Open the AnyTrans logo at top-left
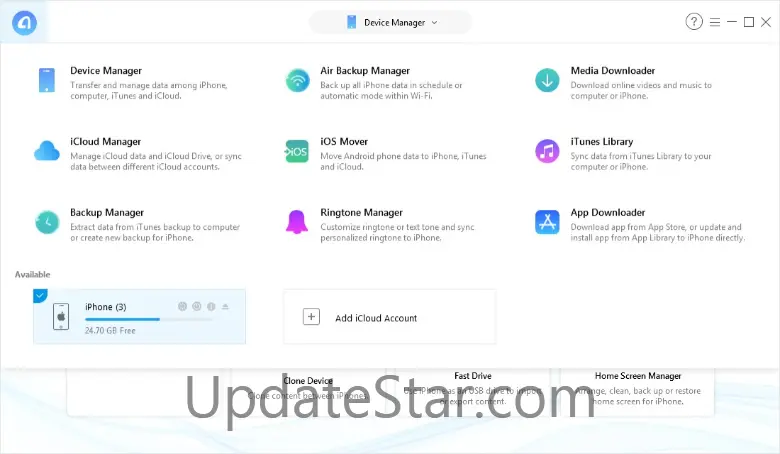The width and height of the screenshot is (780, 454). pyautogui.click(x=24, y=22)
